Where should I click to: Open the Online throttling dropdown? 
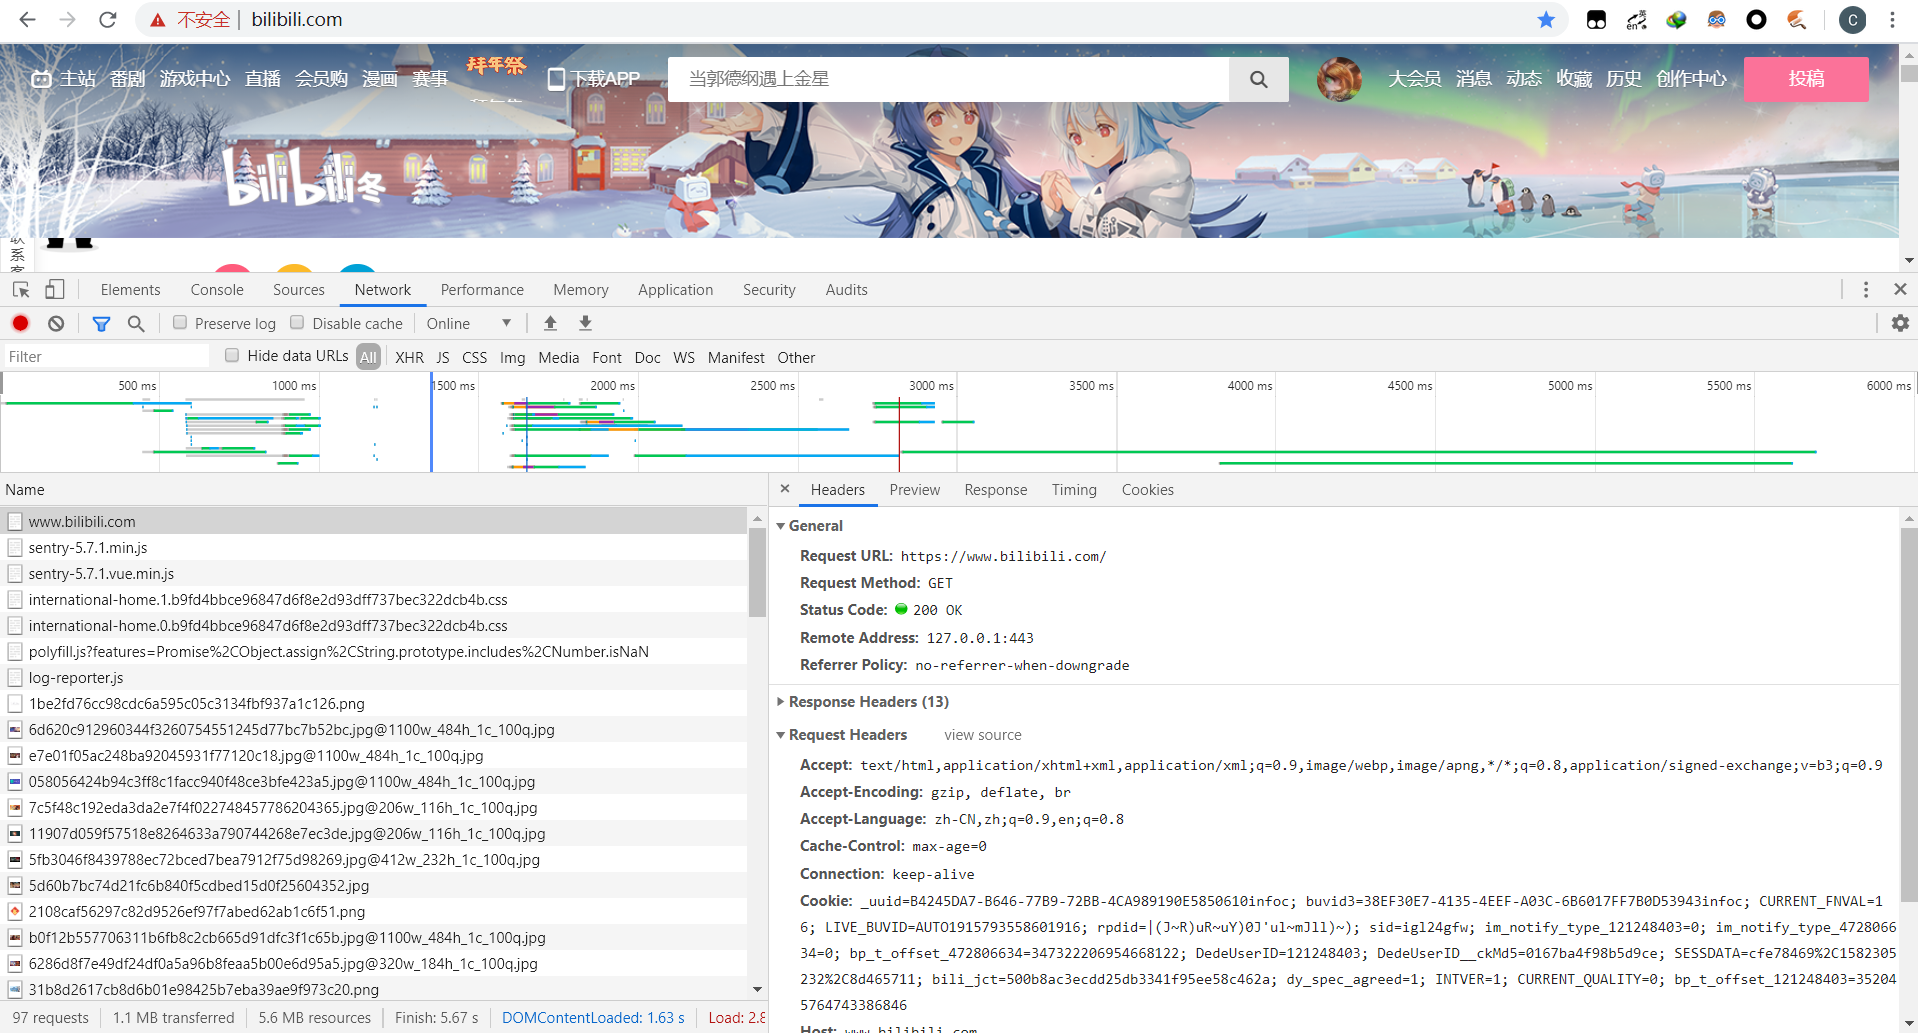coord(469,323)
